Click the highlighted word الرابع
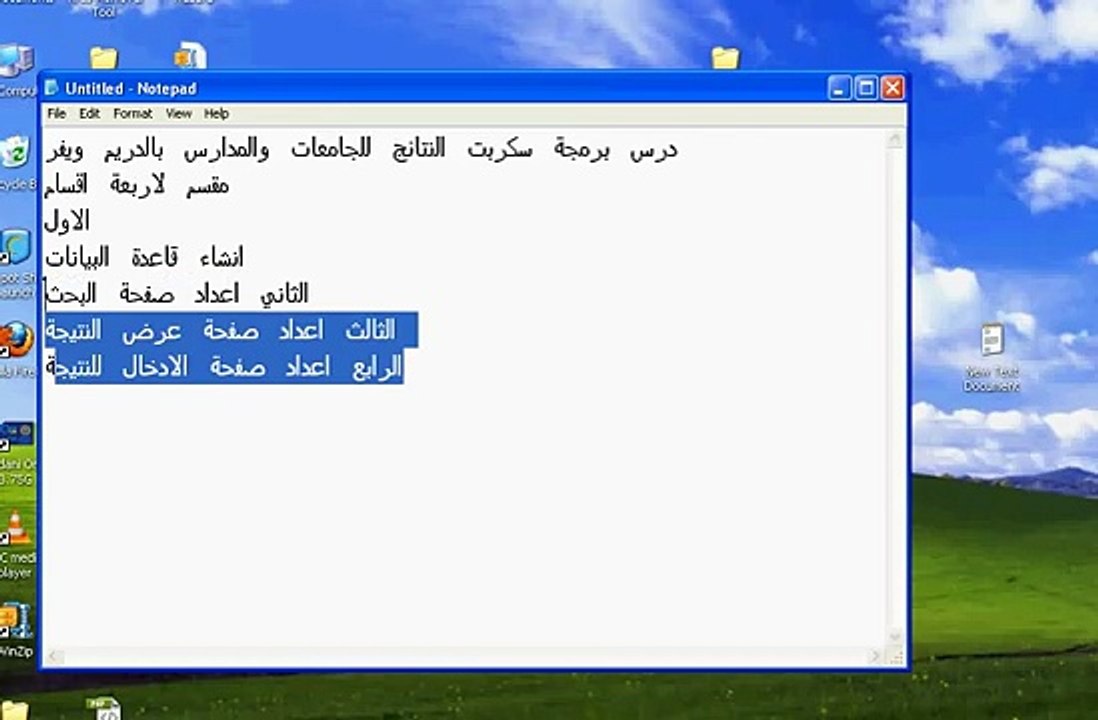 click(x=377, y=367)
